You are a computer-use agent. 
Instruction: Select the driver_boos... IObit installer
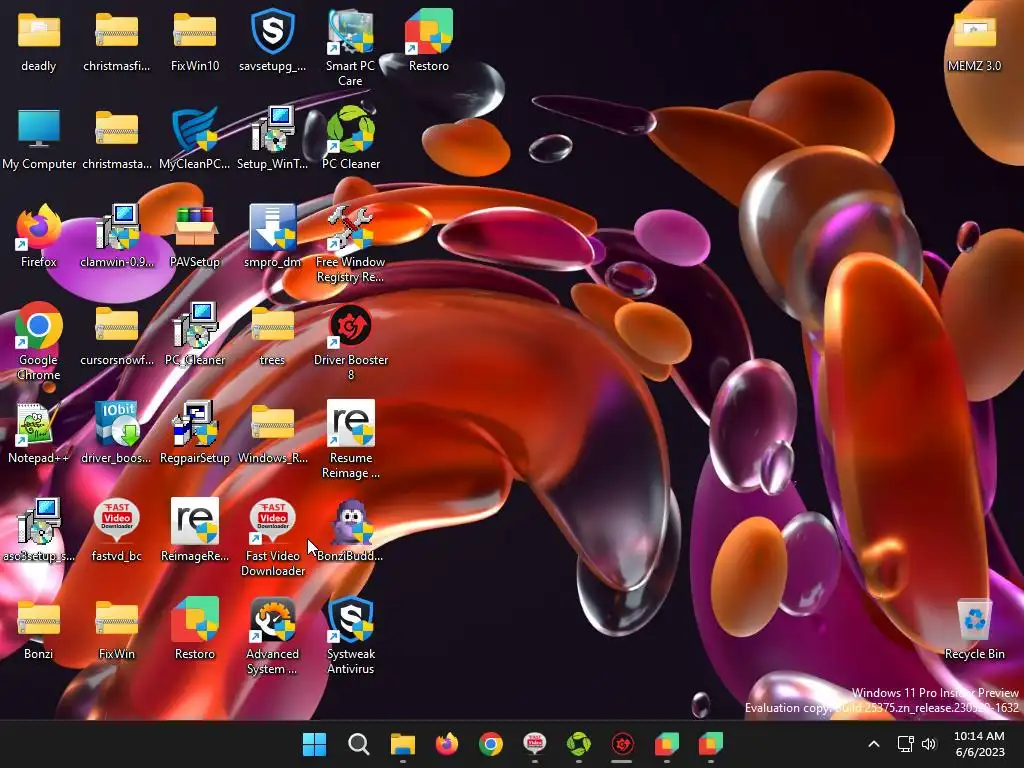pos(116,423)
